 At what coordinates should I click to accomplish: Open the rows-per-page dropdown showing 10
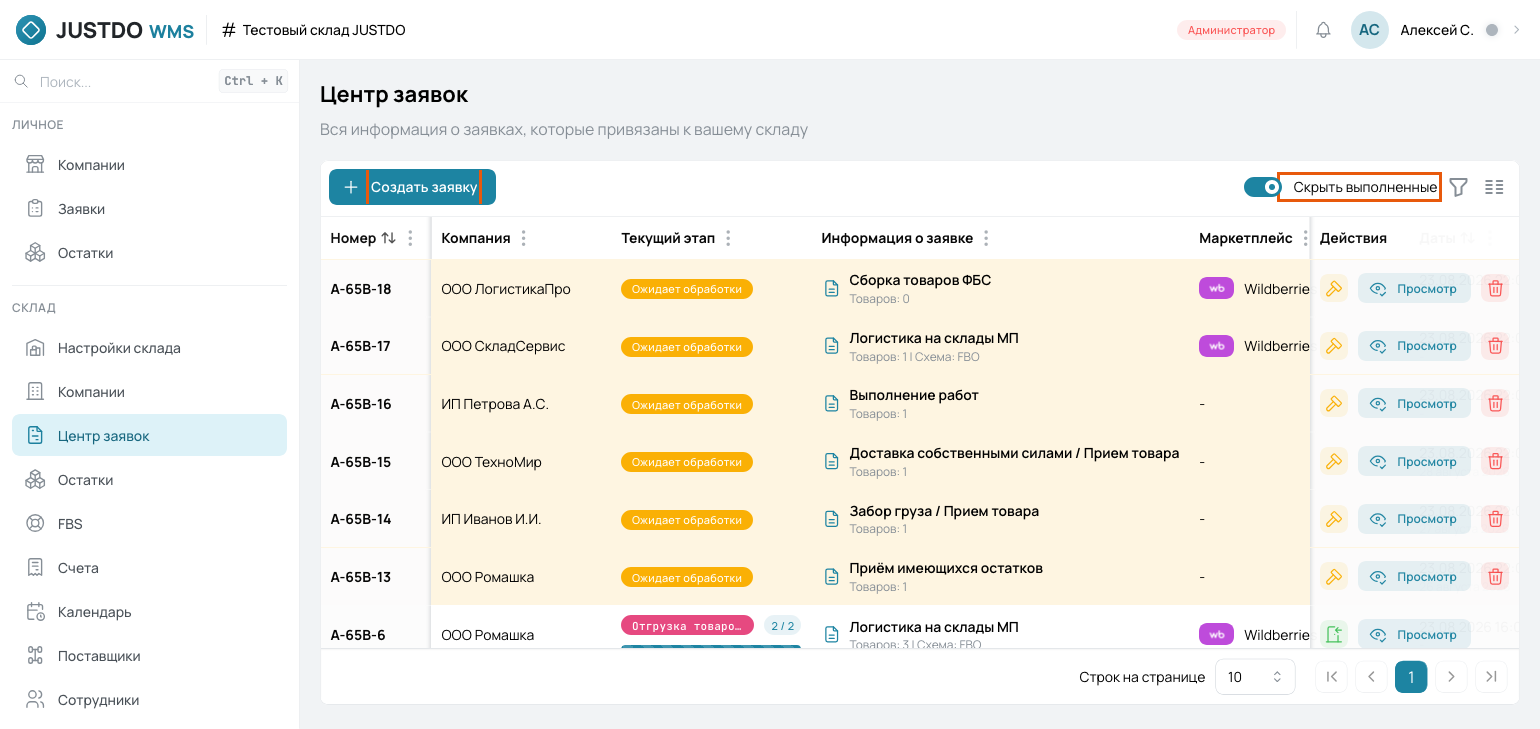[1255, 677]
